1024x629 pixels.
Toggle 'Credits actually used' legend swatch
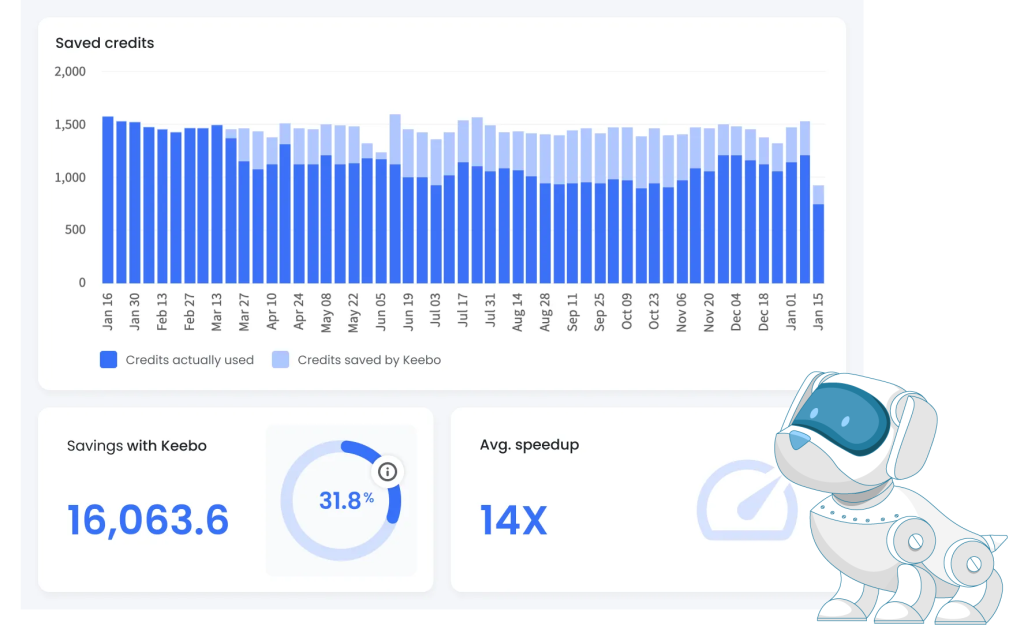108,360
